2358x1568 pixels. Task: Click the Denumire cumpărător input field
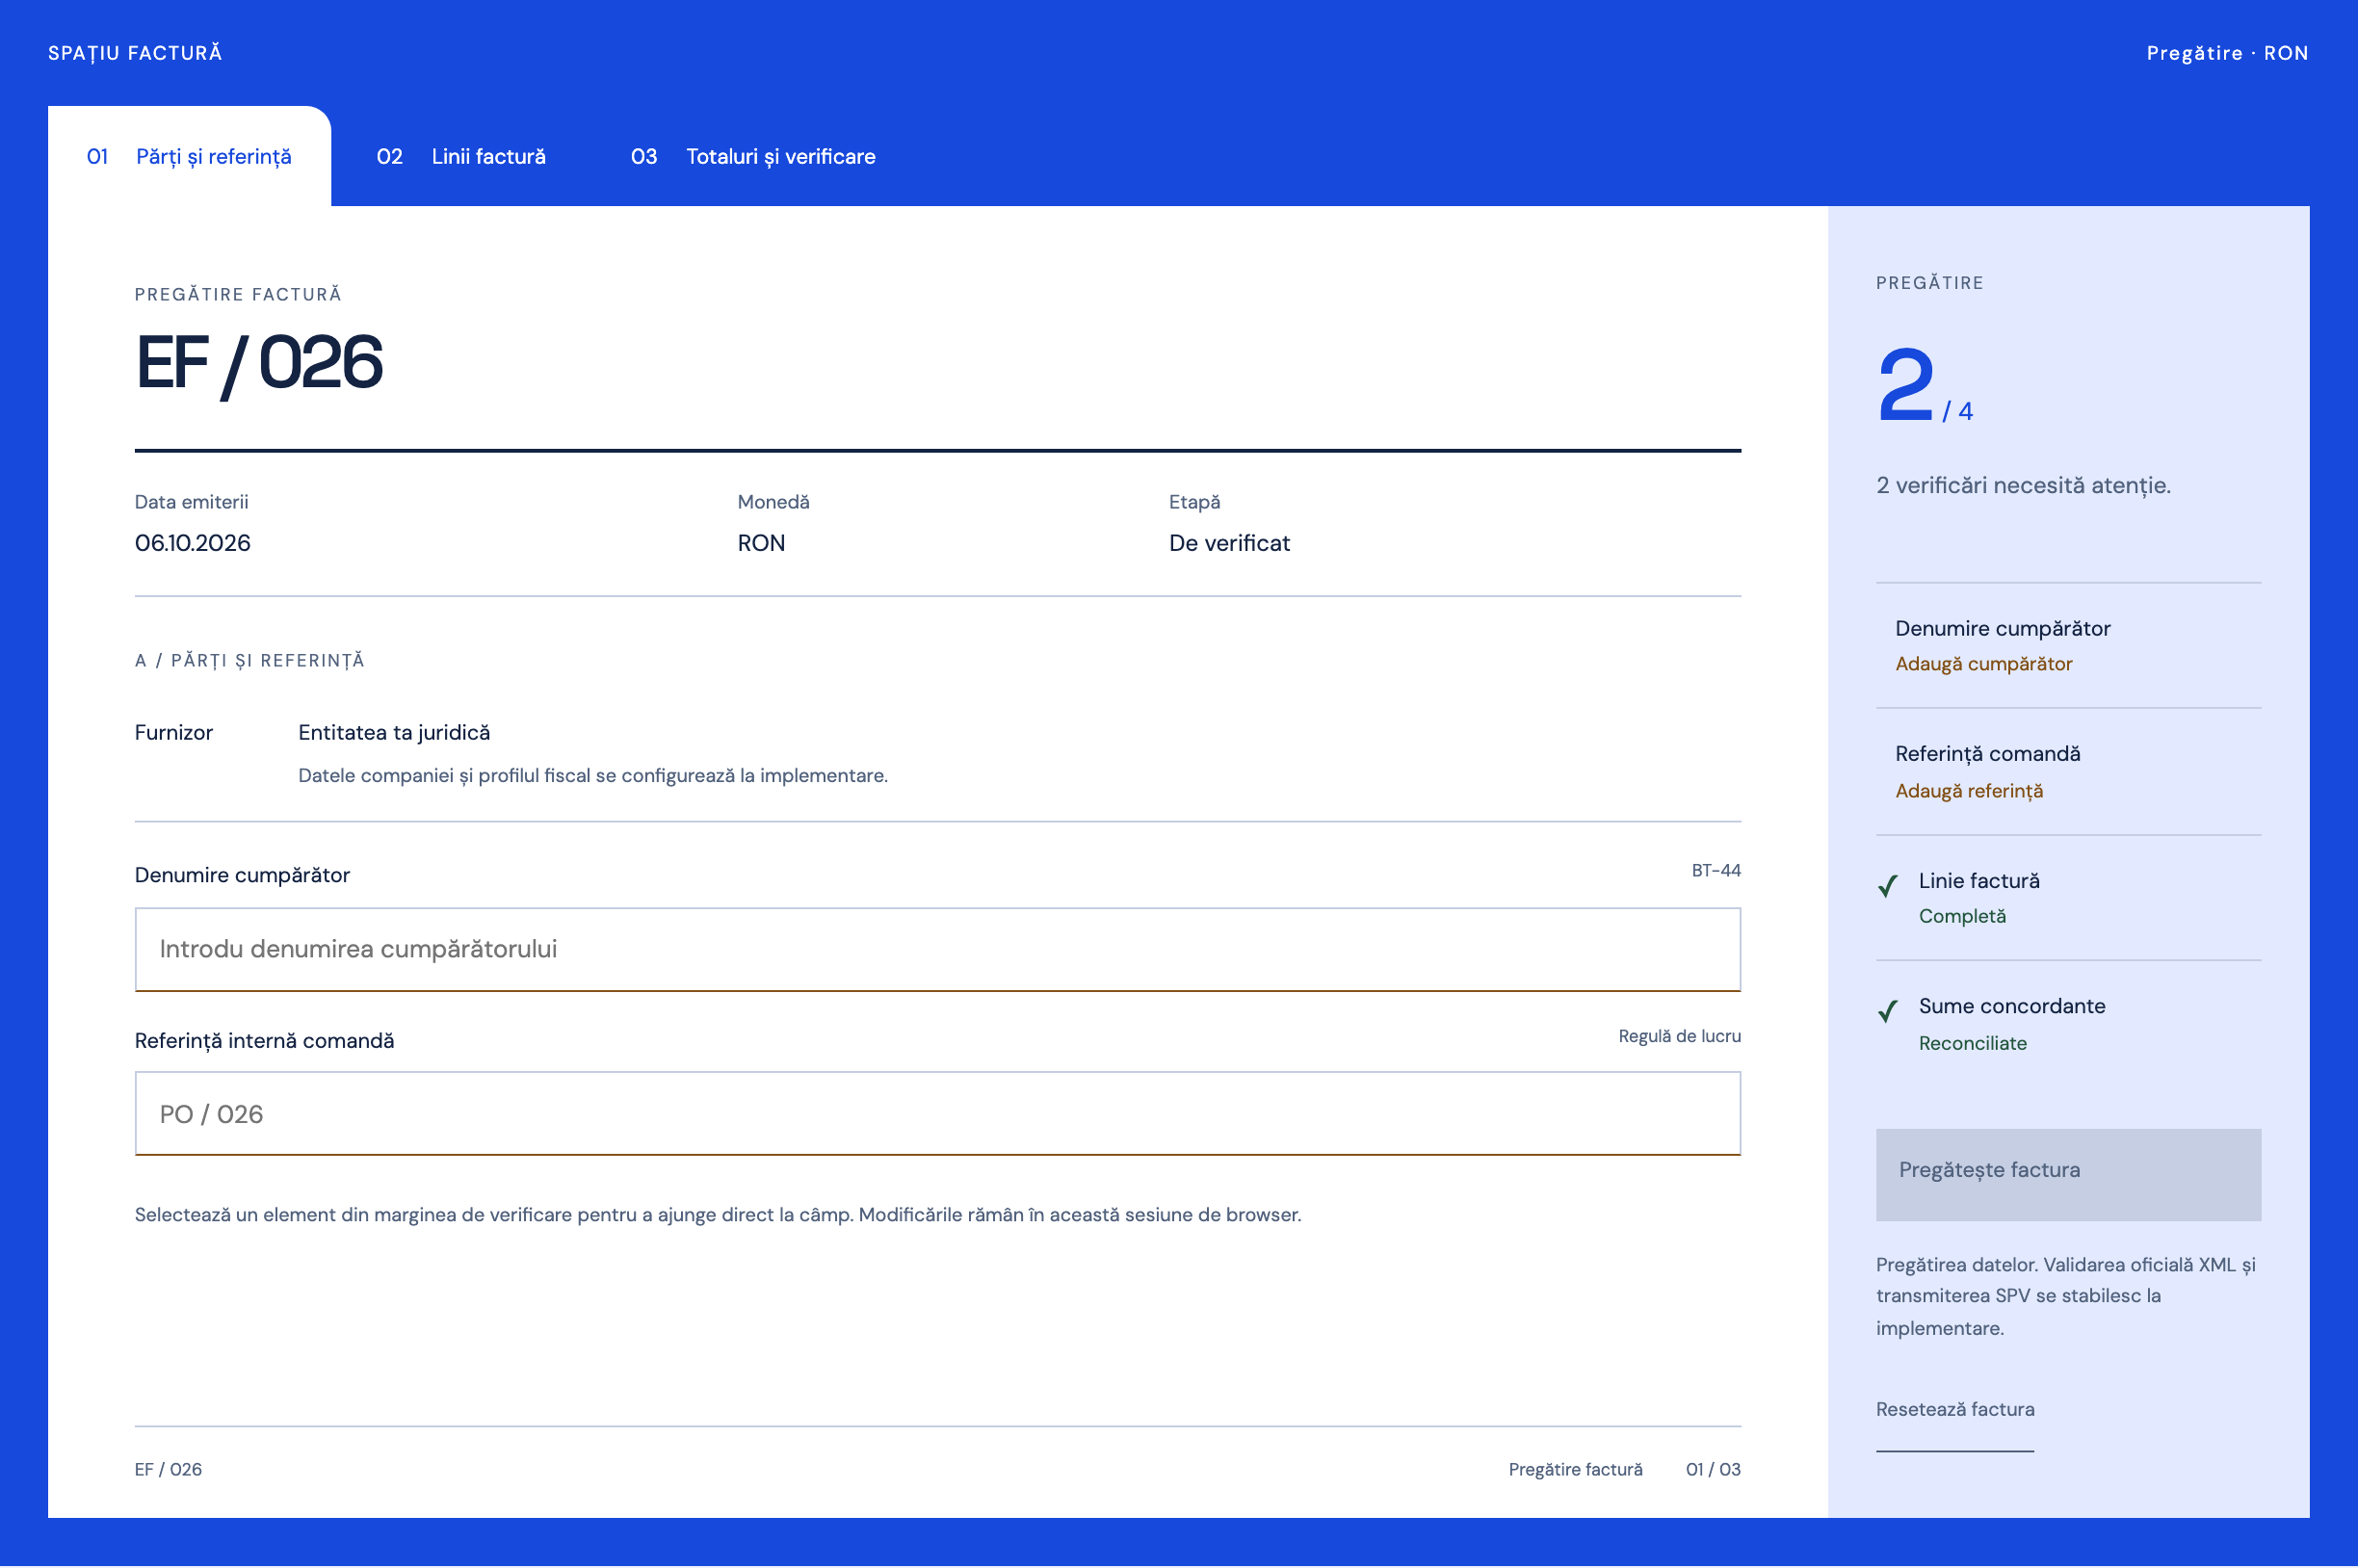point(937,949)
